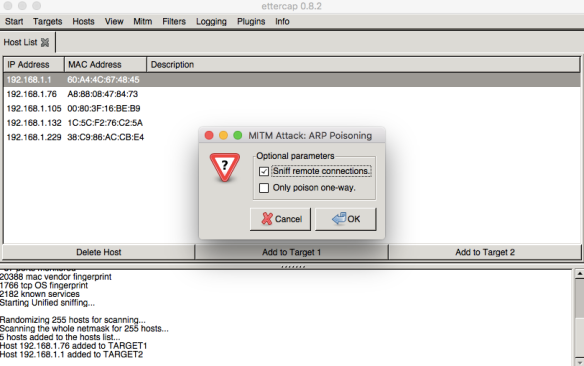Click the log scrollbar up arrow
The height and width of the screenshot is (366, 584).
580,274
